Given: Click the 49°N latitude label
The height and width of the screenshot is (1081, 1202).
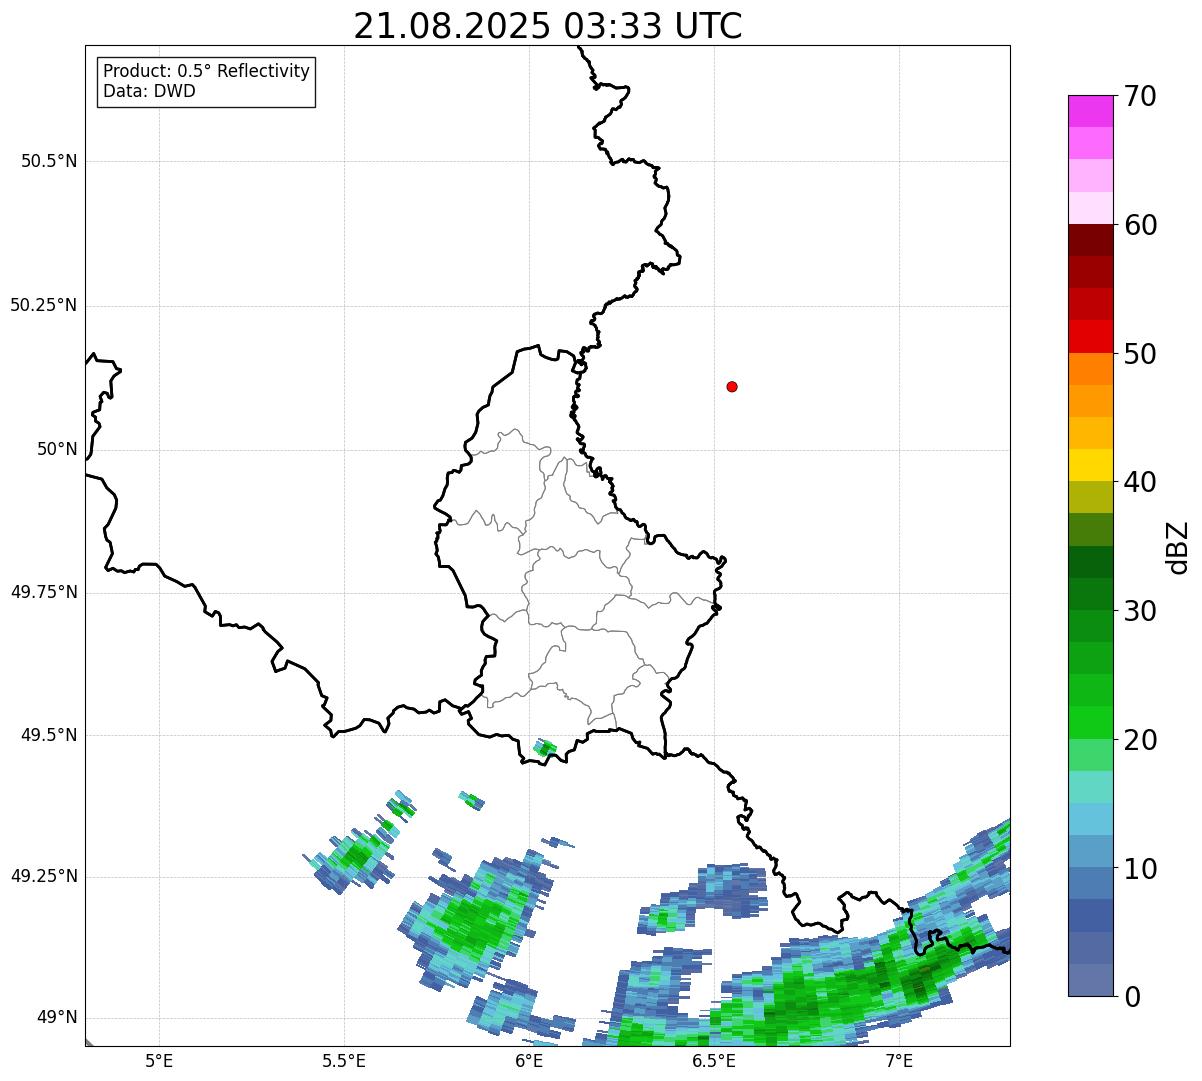Looking at the screenshot, I should (57, 1017).
